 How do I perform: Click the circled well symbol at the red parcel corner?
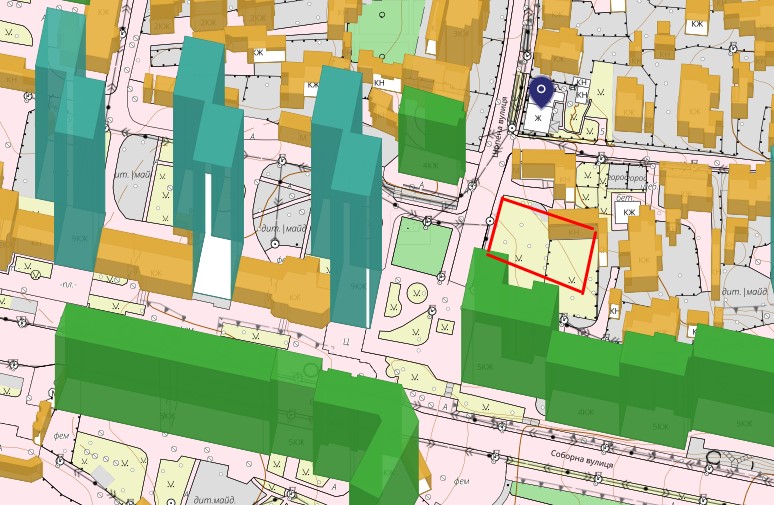tap(490, 221)
